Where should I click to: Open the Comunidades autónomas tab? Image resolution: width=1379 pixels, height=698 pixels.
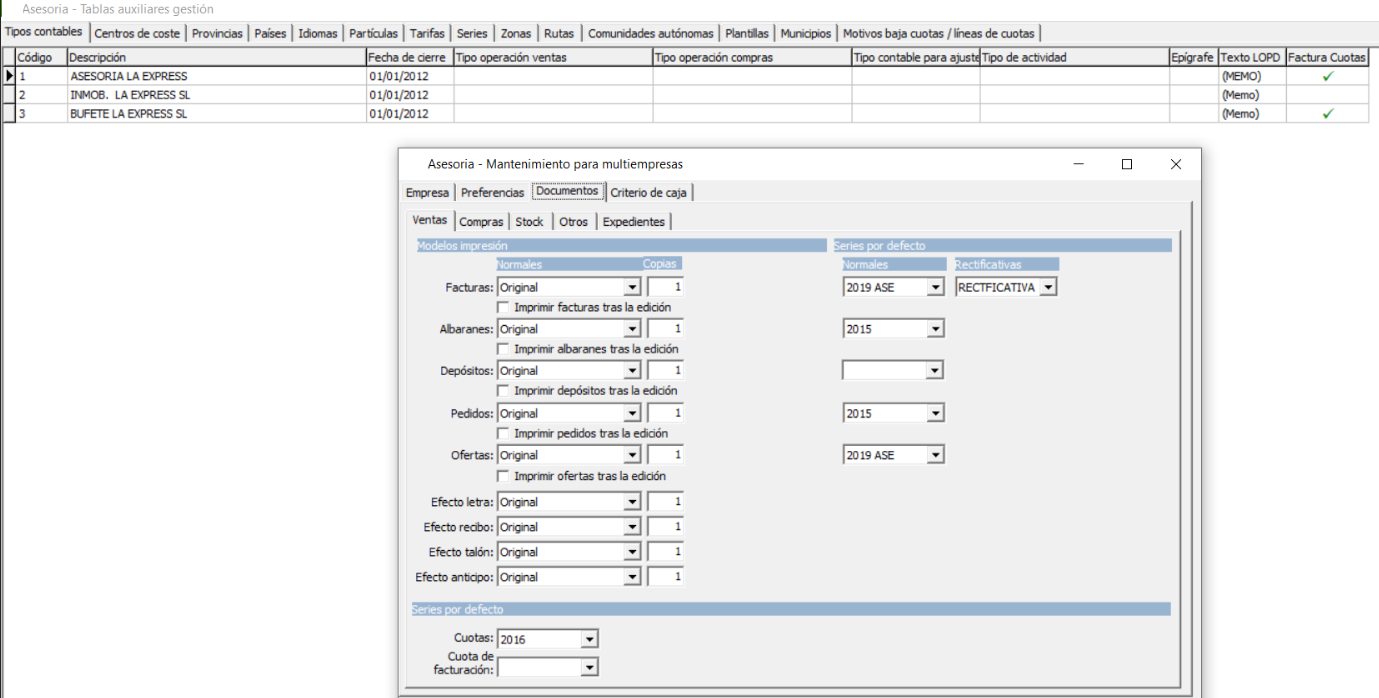651,33
